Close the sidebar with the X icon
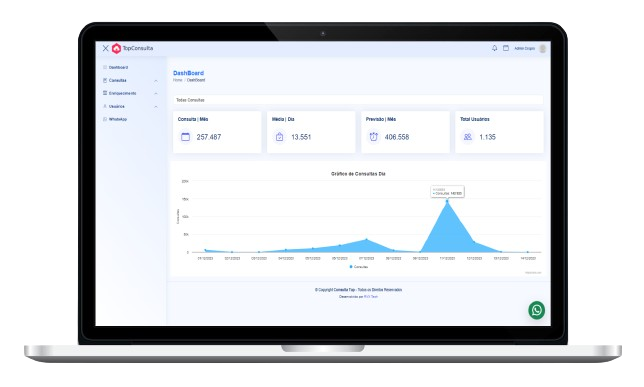The image size is (644, 387). [106, 48]
